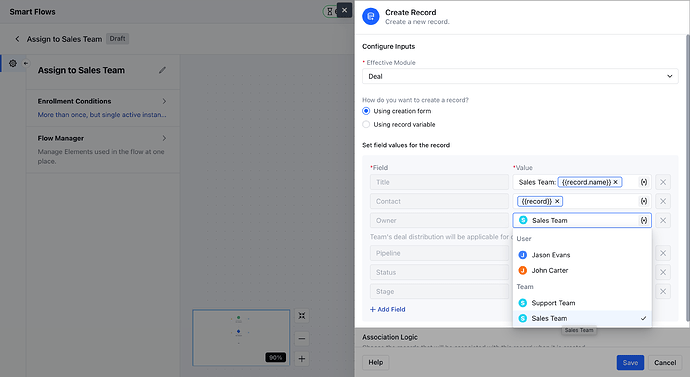Insert a variable in the Contact value field
690x377 pixels.
pos(644,201)
